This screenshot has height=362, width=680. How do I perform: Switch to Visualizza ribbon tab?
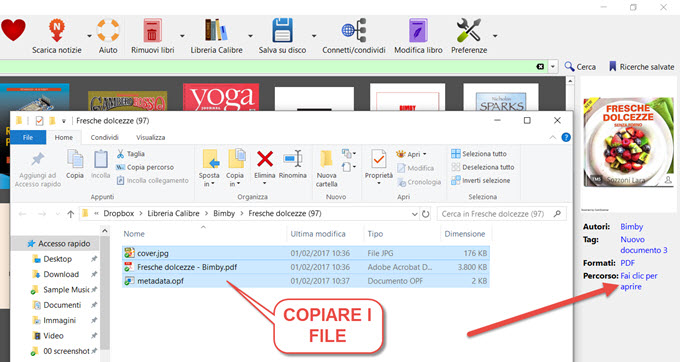150,137
